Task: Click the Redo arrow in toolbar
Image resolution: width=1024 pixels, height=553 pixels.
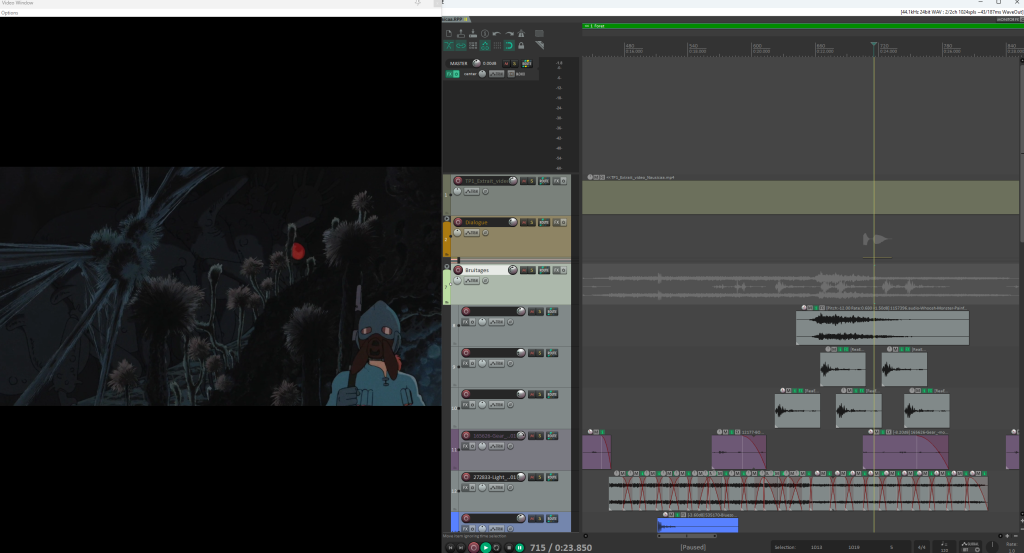Action: 509,33
